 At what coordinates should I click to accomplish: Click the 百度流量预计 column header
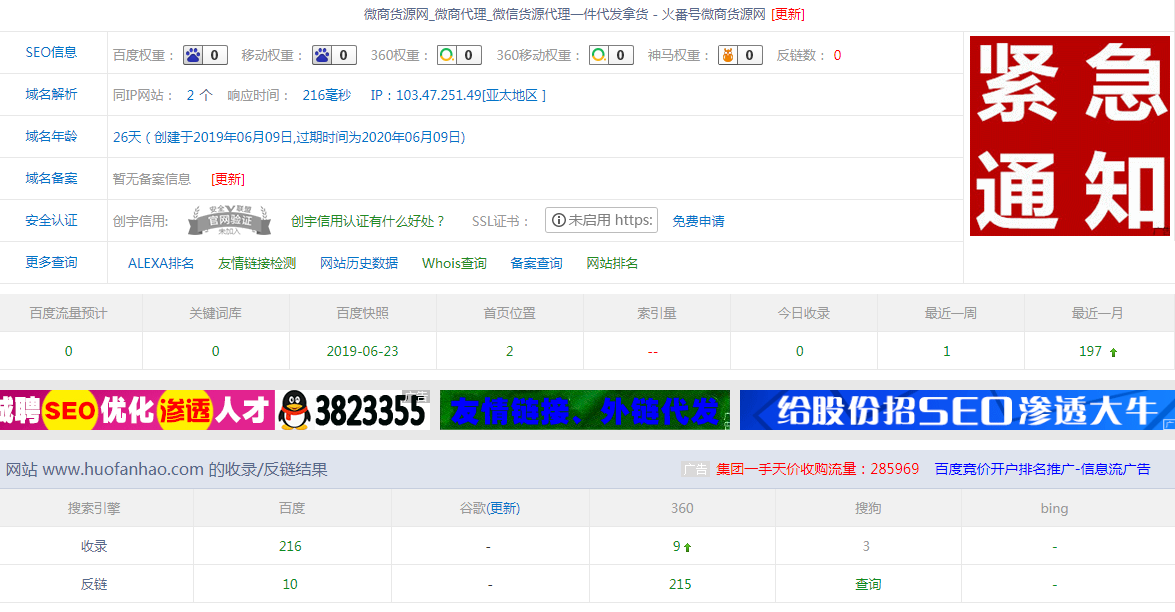point(68,313)
